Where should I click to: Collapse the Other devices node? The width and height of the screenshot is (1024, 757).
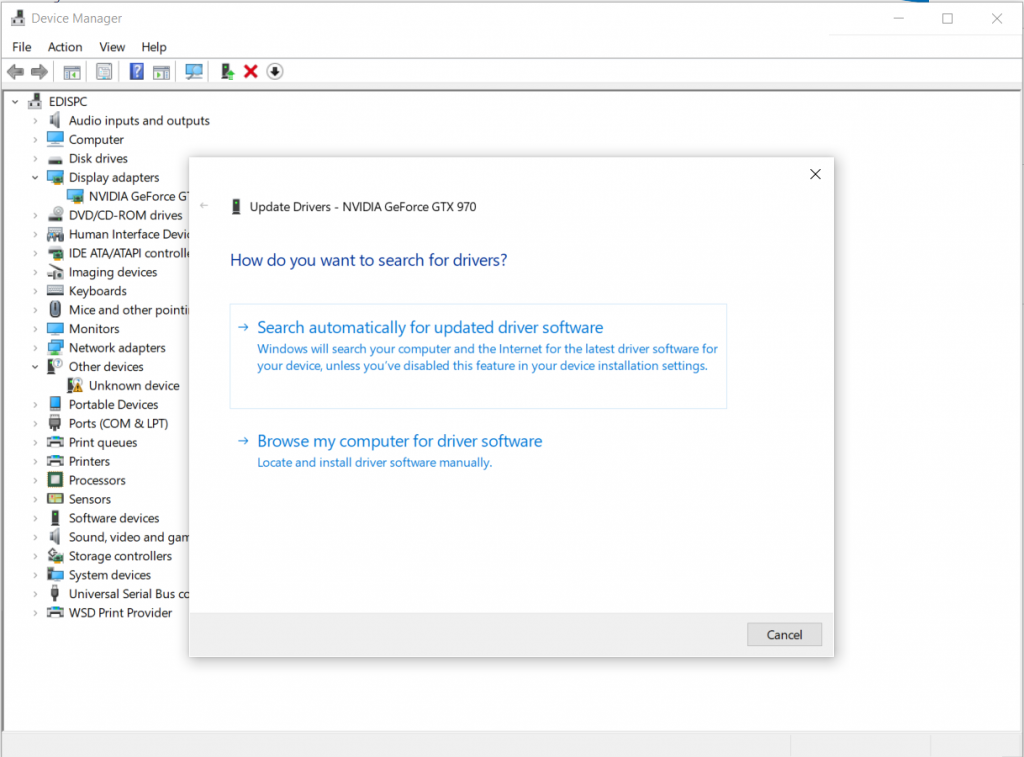point(35,367)
